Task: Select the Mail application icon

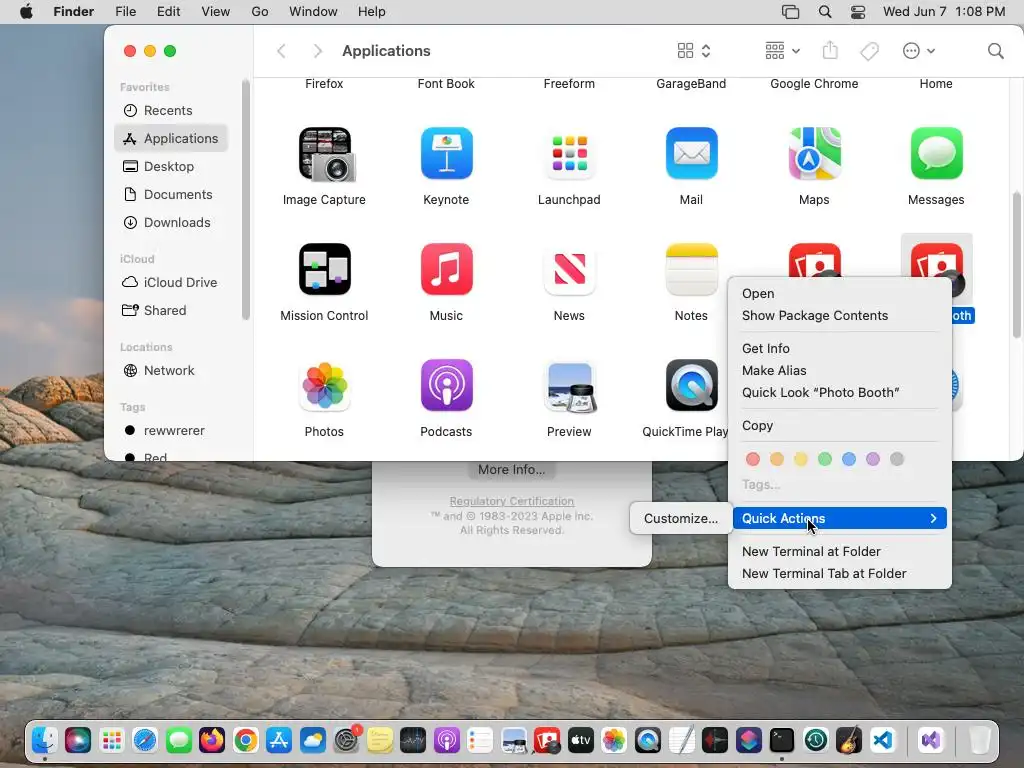Action: tap(691, 153)
